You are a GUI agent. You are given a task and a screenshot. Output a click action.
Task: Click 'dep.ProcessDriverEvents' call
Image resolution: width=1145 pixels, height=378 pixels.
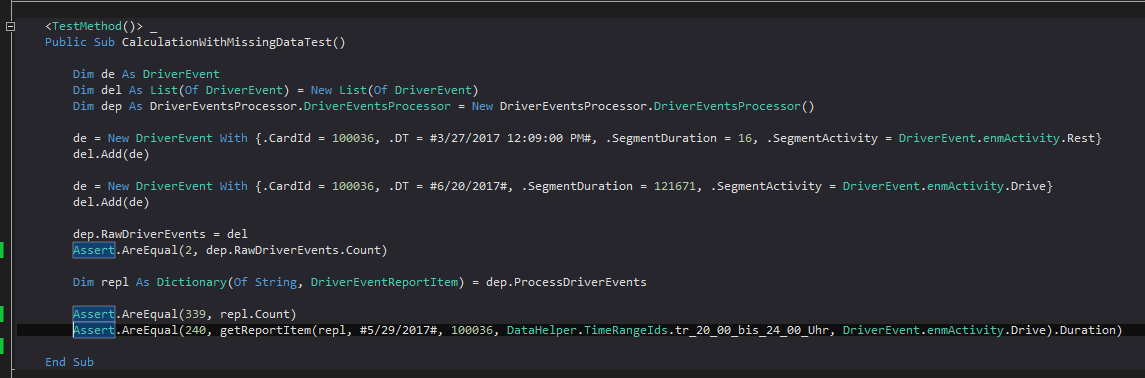566,282
